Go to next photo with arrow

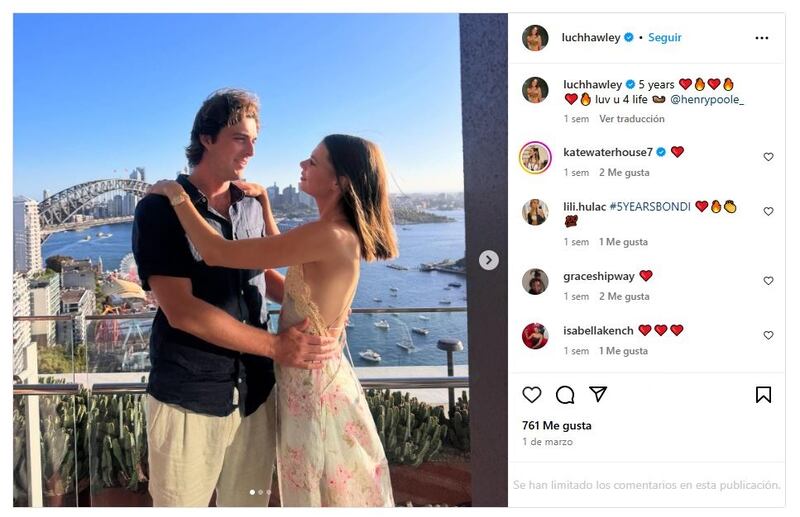(488, 260)
